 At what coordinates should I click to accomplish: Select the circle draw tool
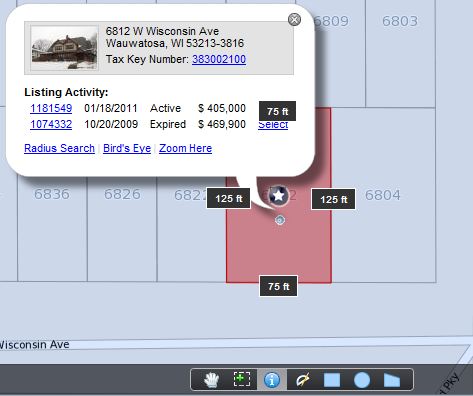coord(362,380)
